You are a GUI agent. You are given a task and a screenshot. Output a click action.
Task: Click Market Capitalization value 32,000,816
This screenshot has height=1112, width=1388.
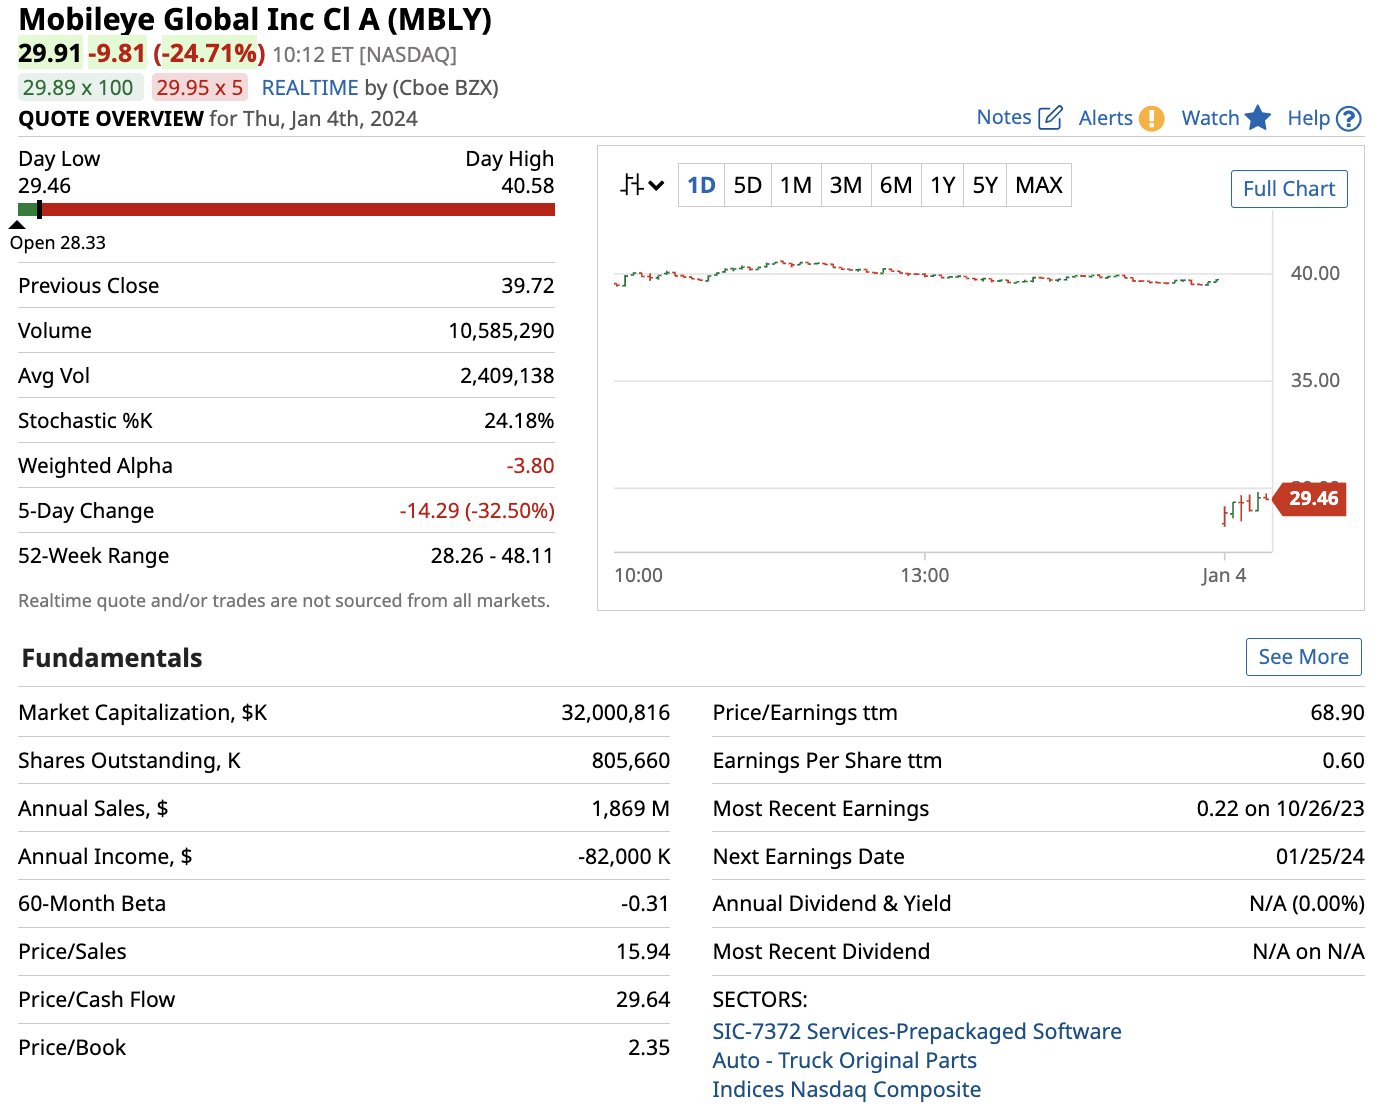click(x=615, y=713)
